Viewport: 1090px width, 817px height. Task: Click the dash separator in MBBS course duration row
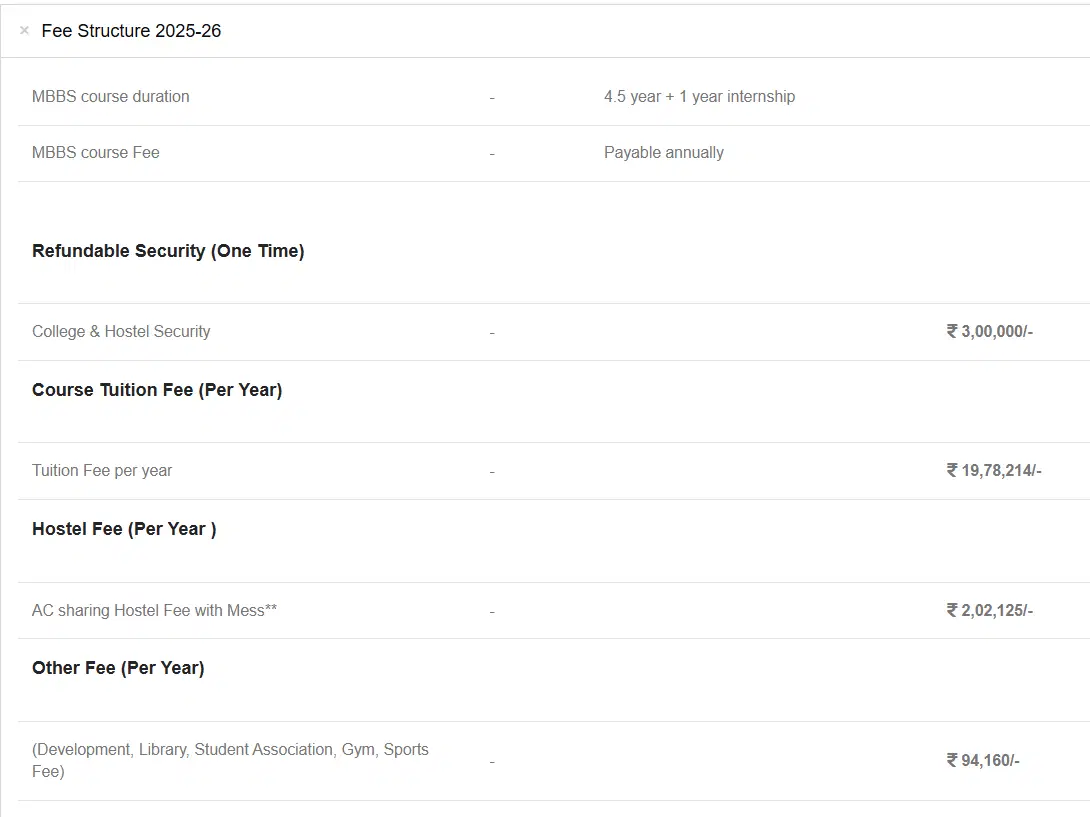point(492,98)
